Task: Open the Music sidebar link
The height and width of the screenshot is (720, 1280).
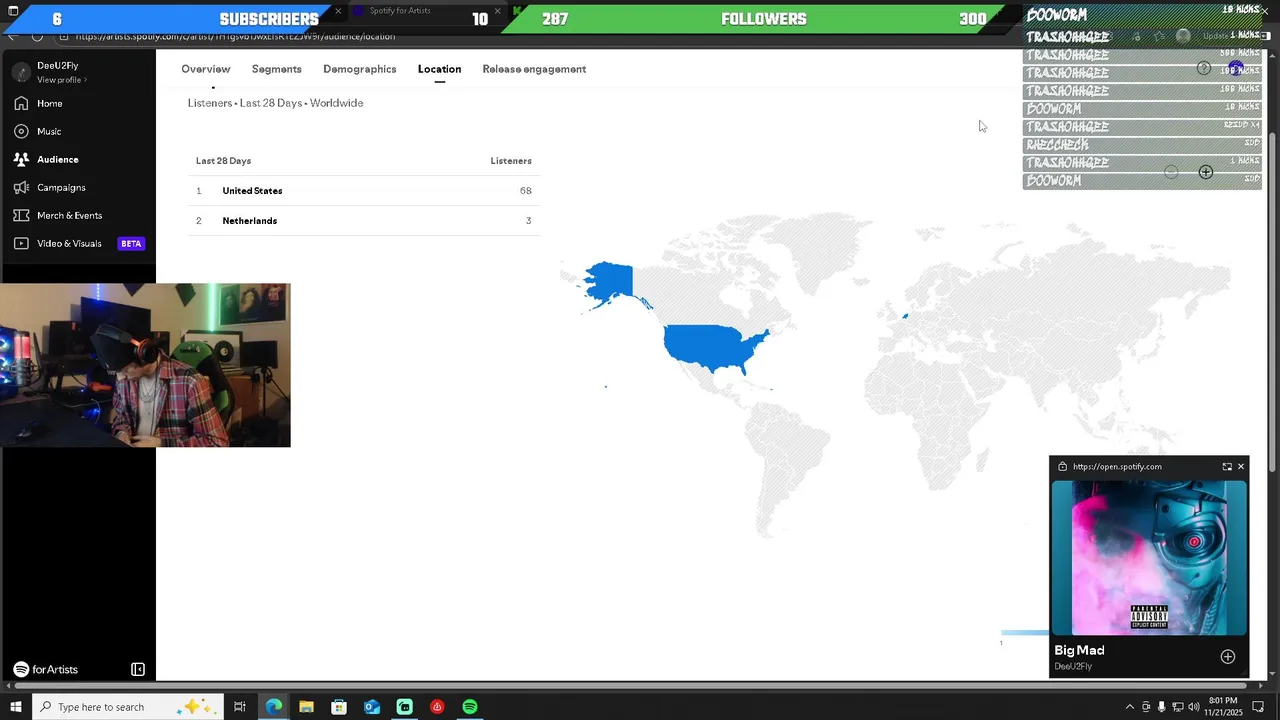Action: click(x=49, y=131)
